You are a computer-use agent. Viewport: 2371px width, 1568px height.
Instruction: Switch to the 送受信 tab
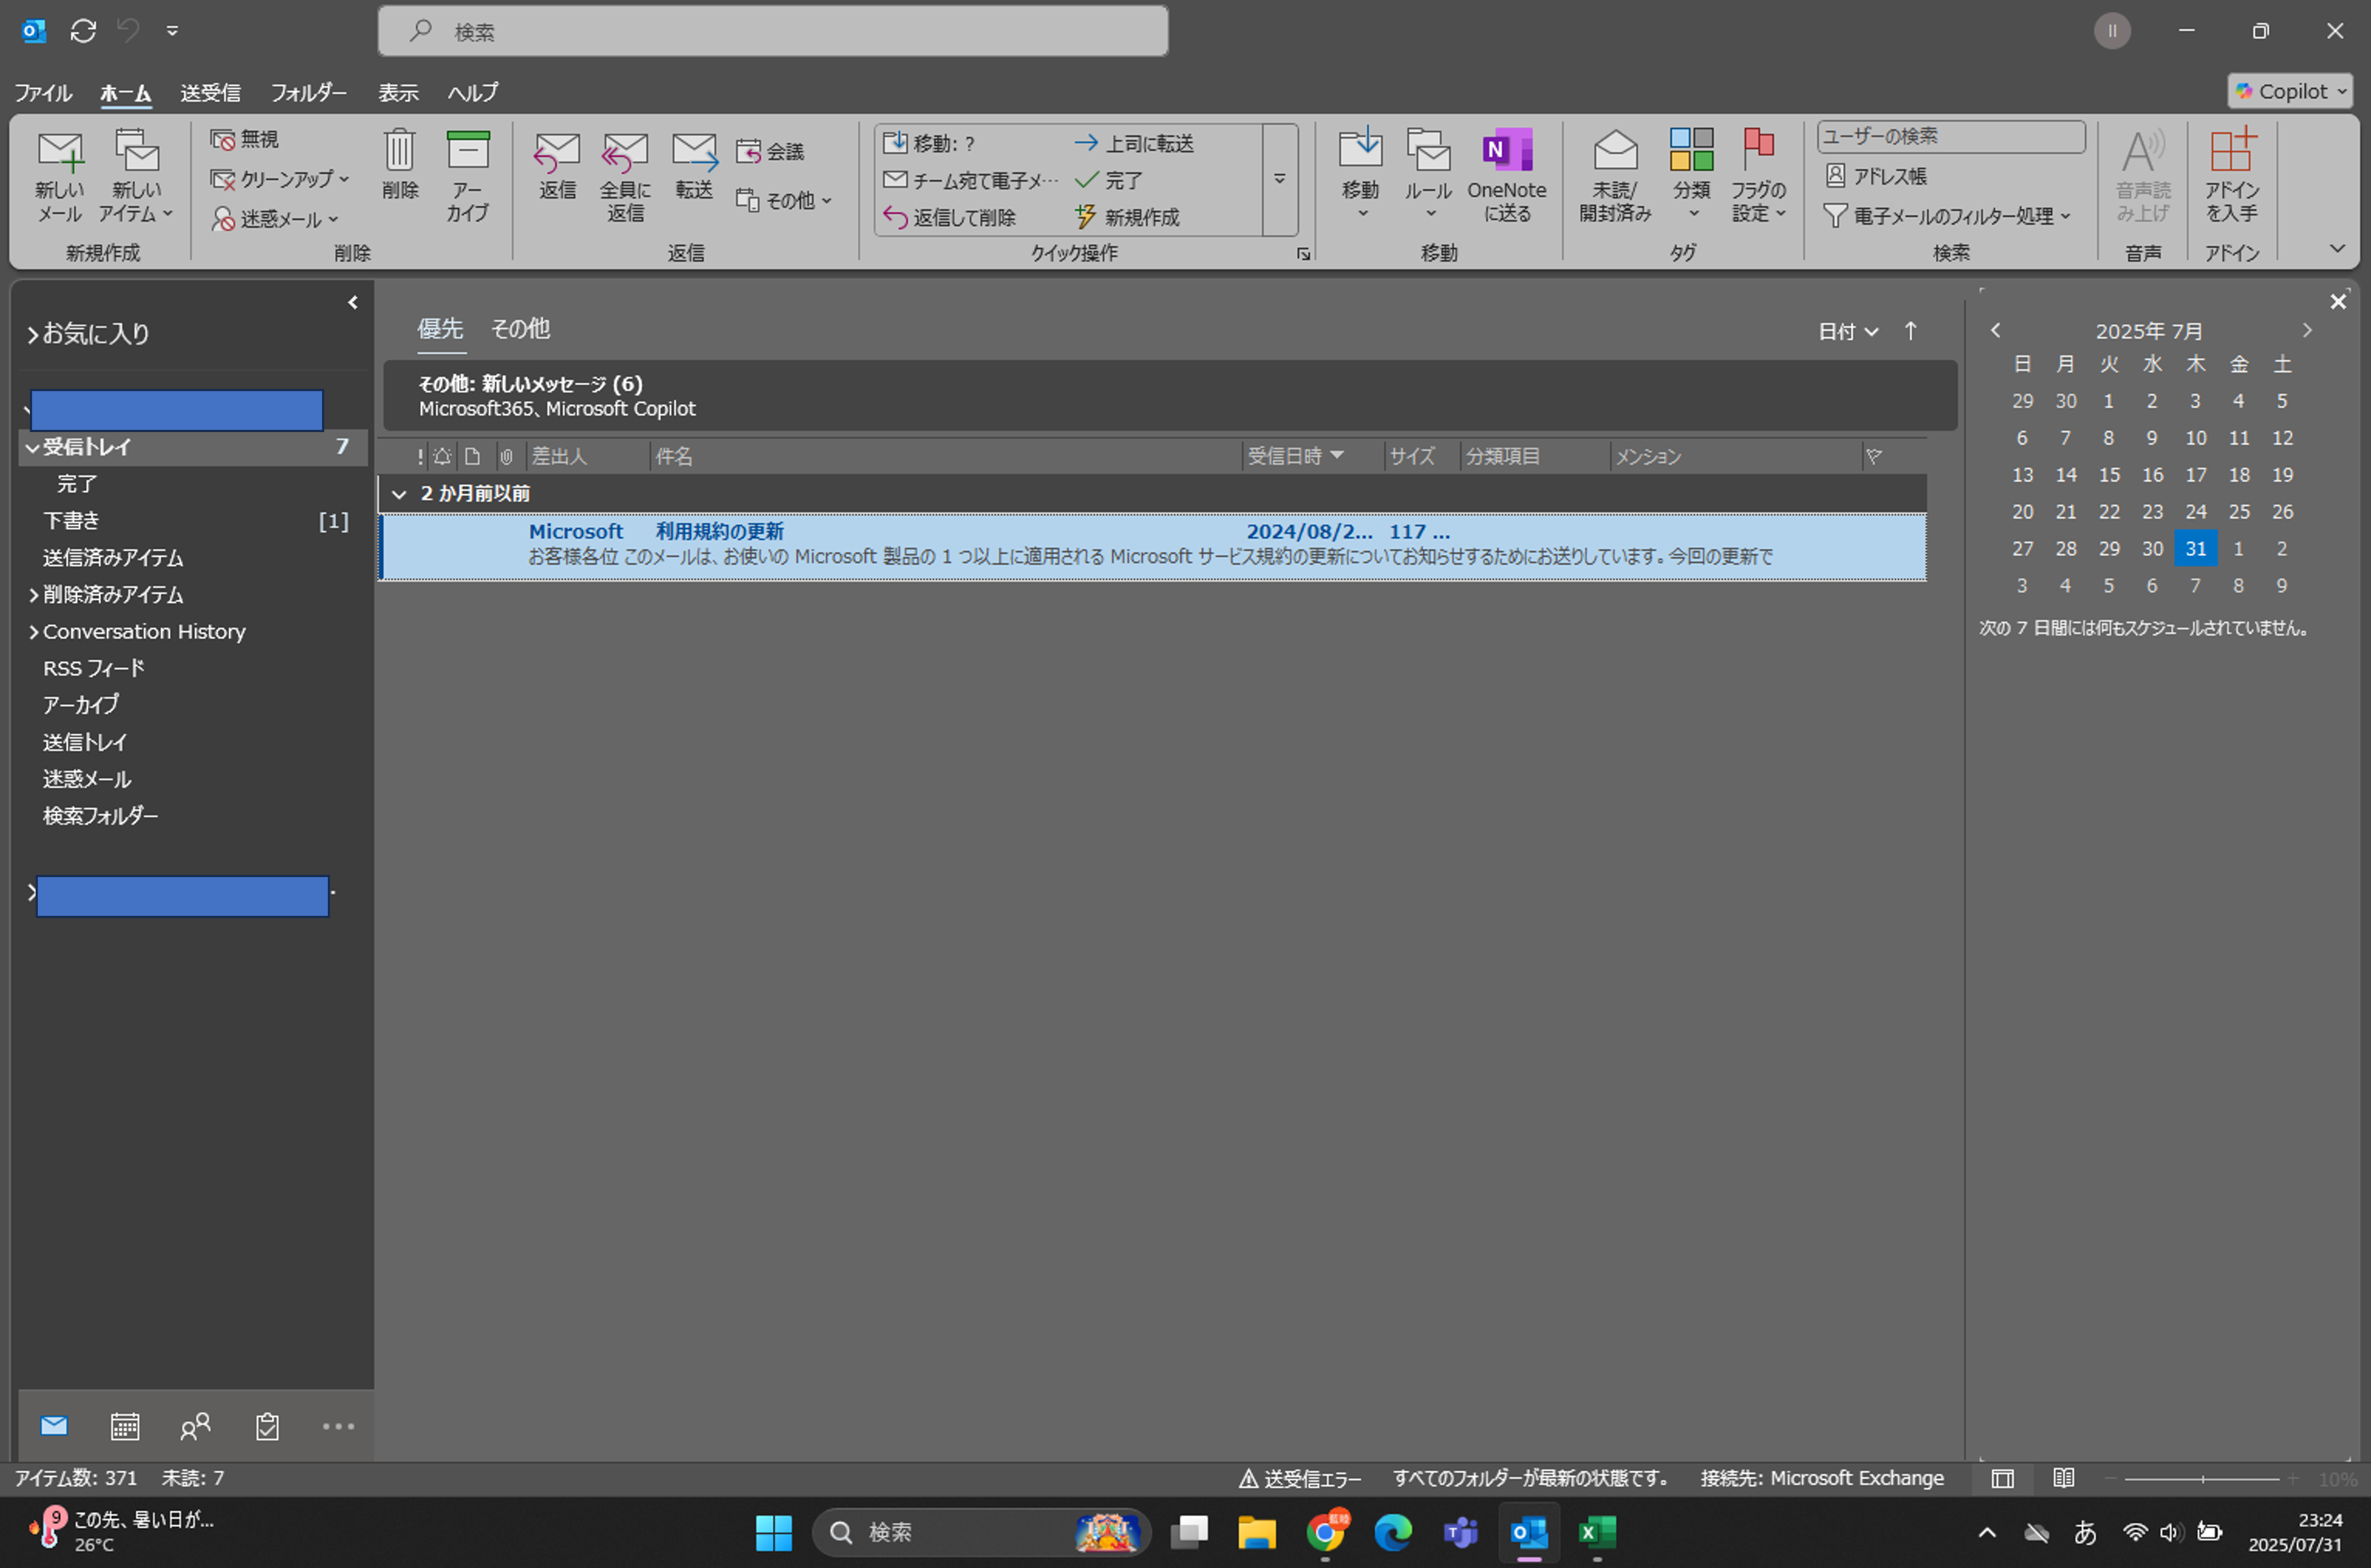pyautogui.click(x=210, y=92)
